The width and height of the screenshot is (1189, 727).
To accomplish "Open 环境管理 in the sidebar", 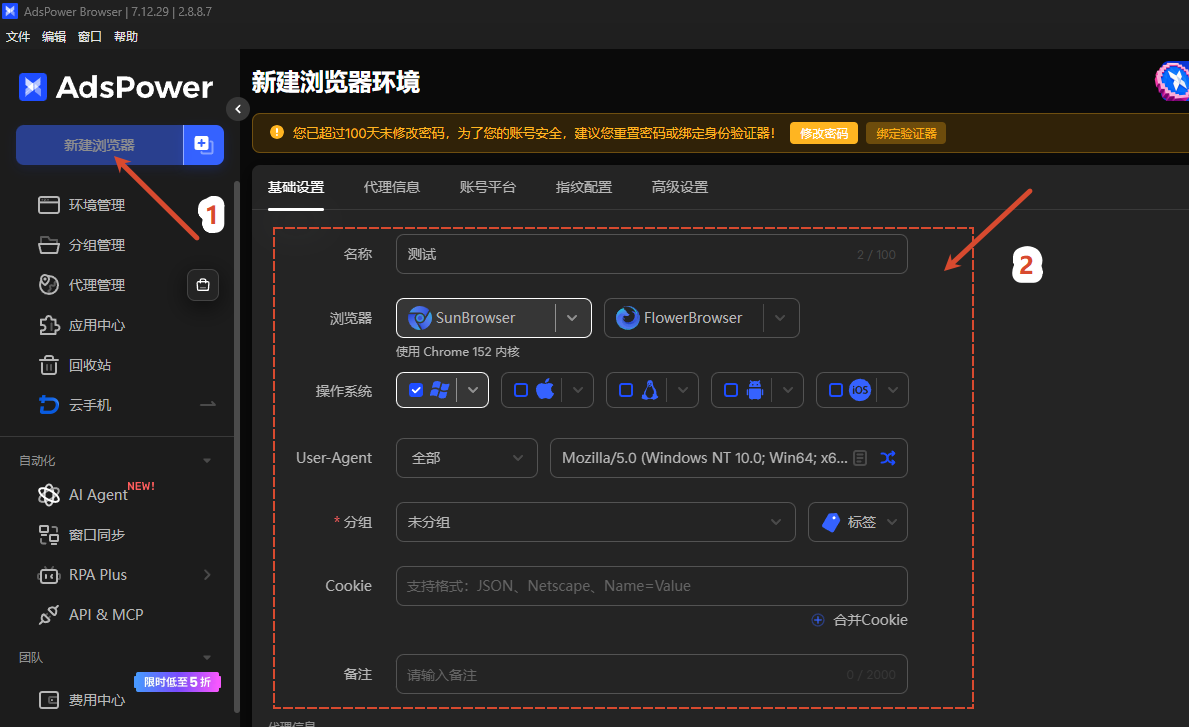I will coord(97,205).
